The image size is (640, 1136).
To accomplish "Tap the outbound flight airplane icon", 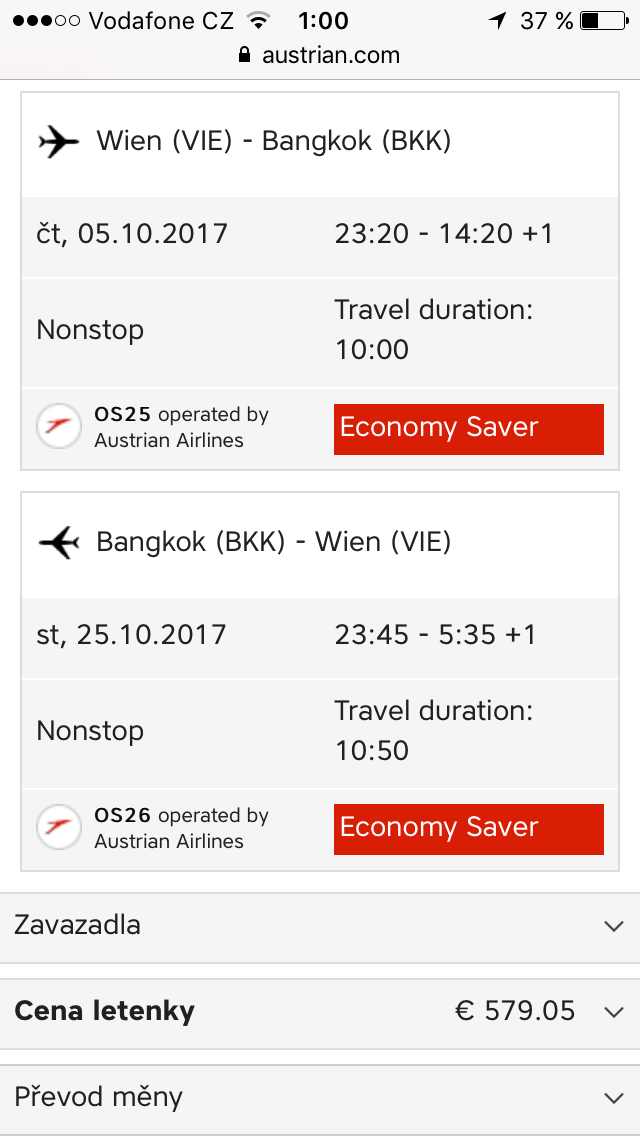I will tap(59, 142).
